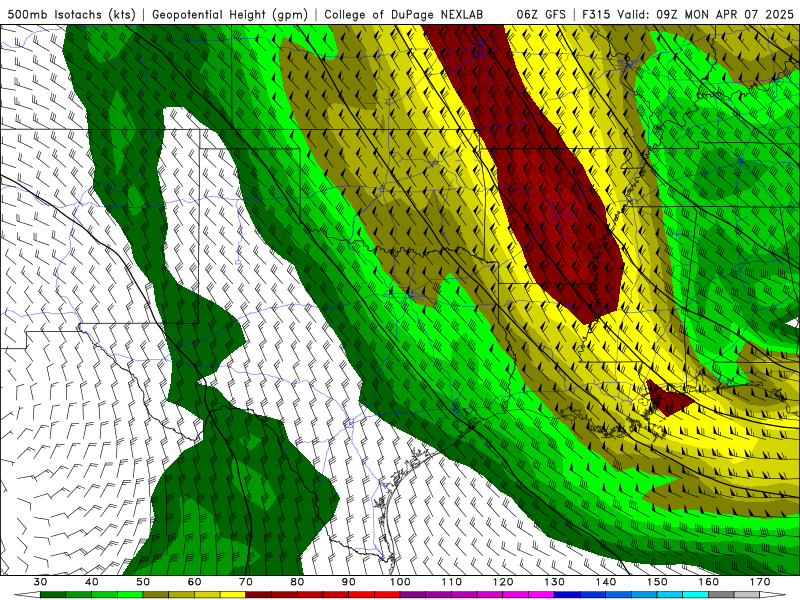Click the bright yellow 65-70 kt legend swatch
800x600 pixels.
pyautogui.click(x=233, y=595)
